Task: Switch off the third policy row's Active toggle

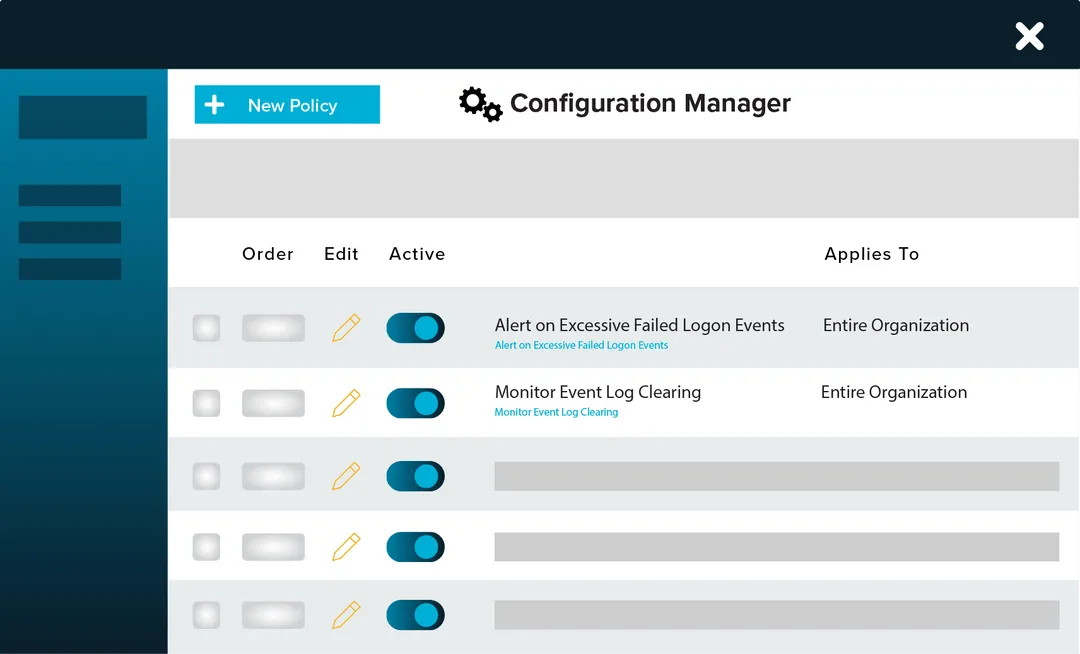Action: point(415,476)
